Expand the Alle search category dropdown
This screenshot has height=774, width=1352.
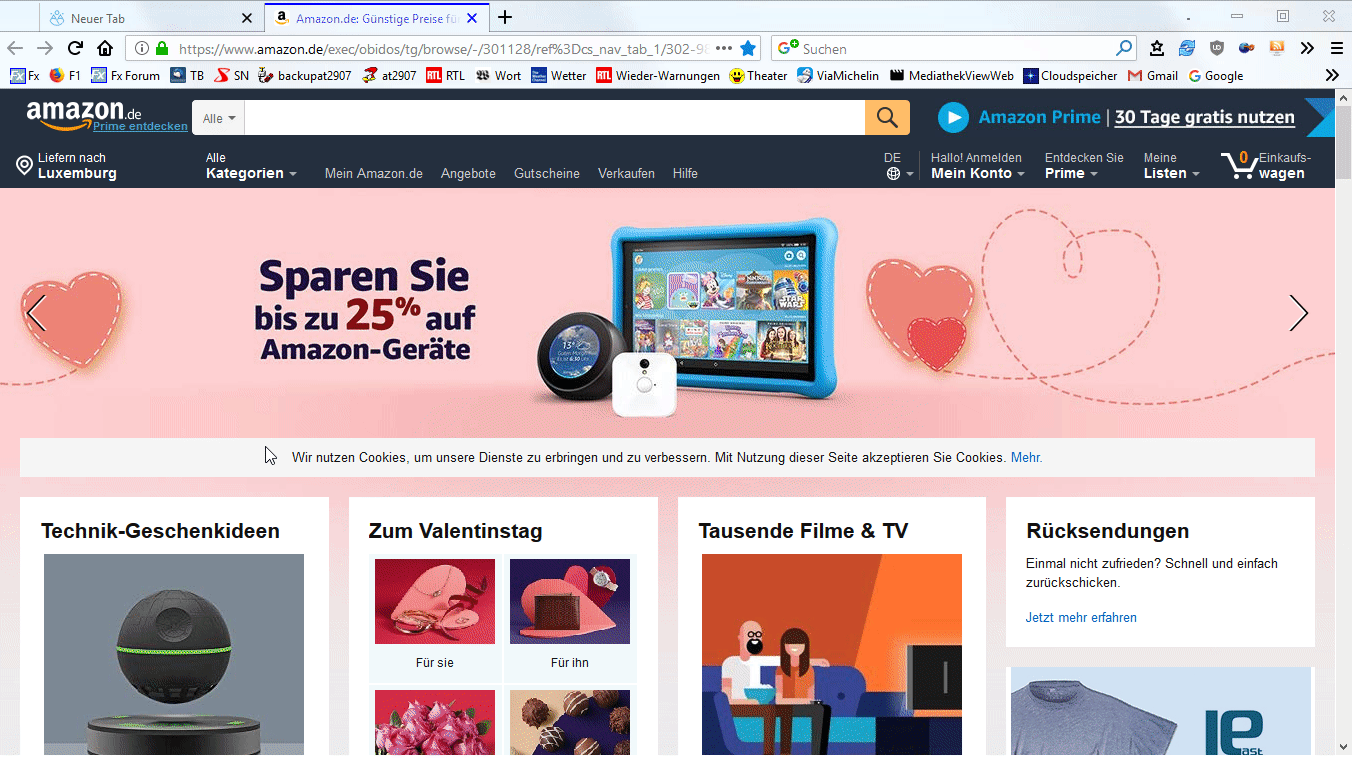click(219, 118)
